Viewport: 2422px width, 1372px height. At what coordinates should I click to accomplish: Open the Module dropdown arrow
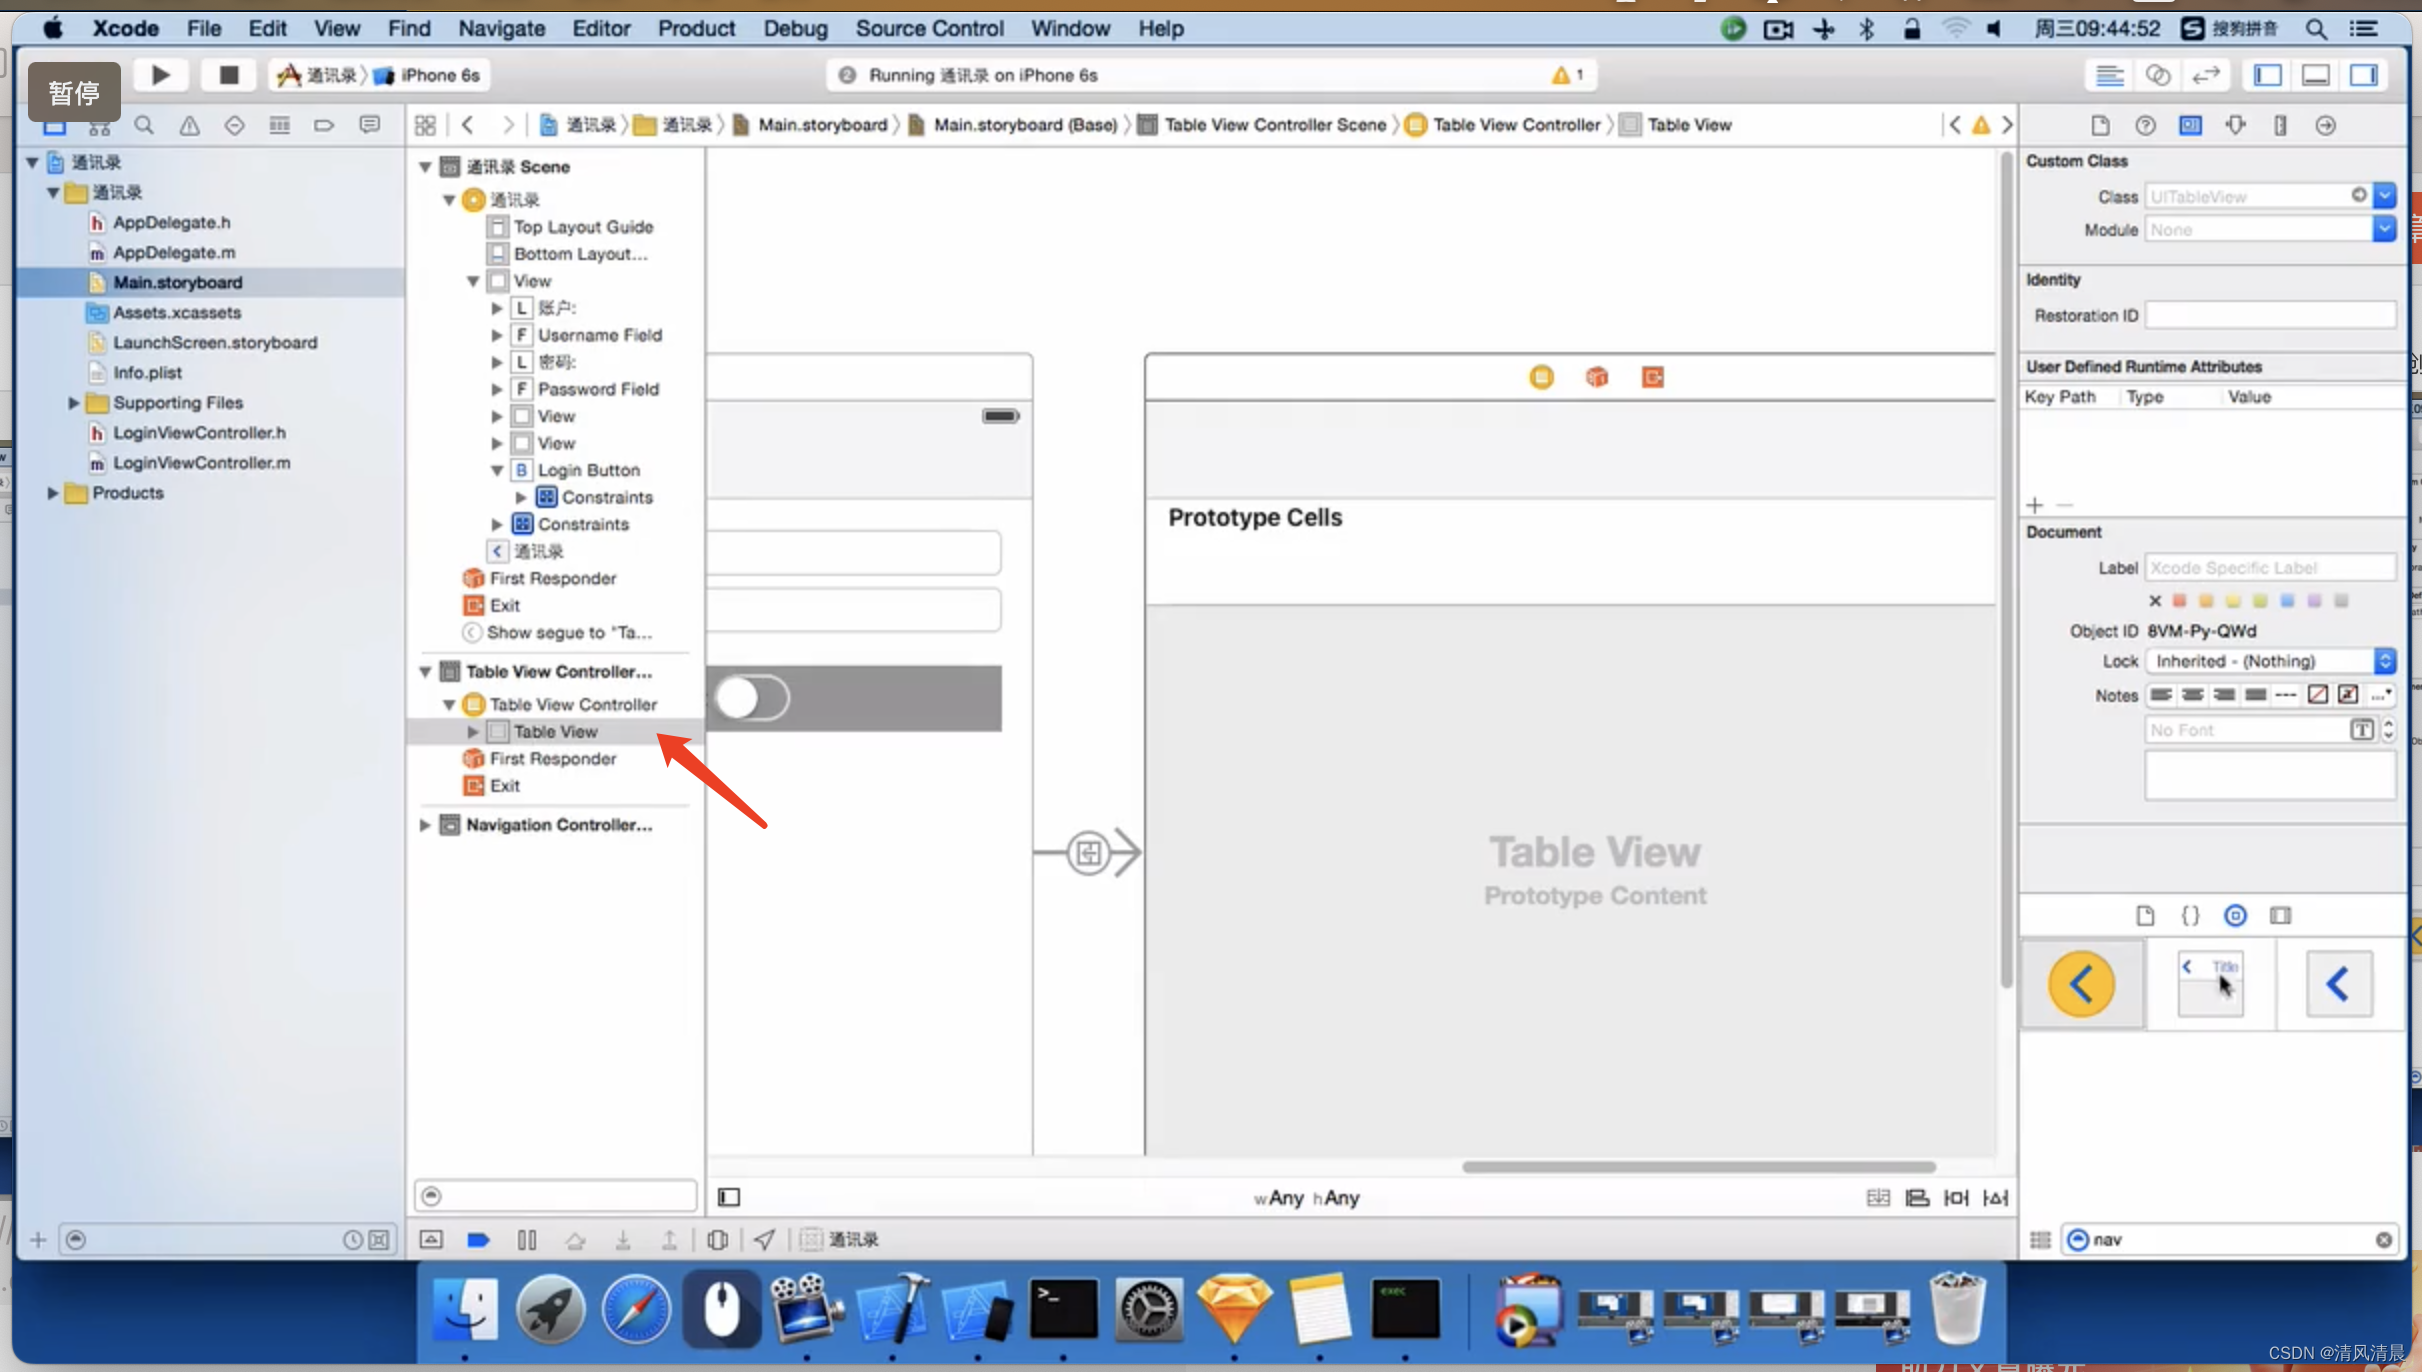coord(2385,229)
